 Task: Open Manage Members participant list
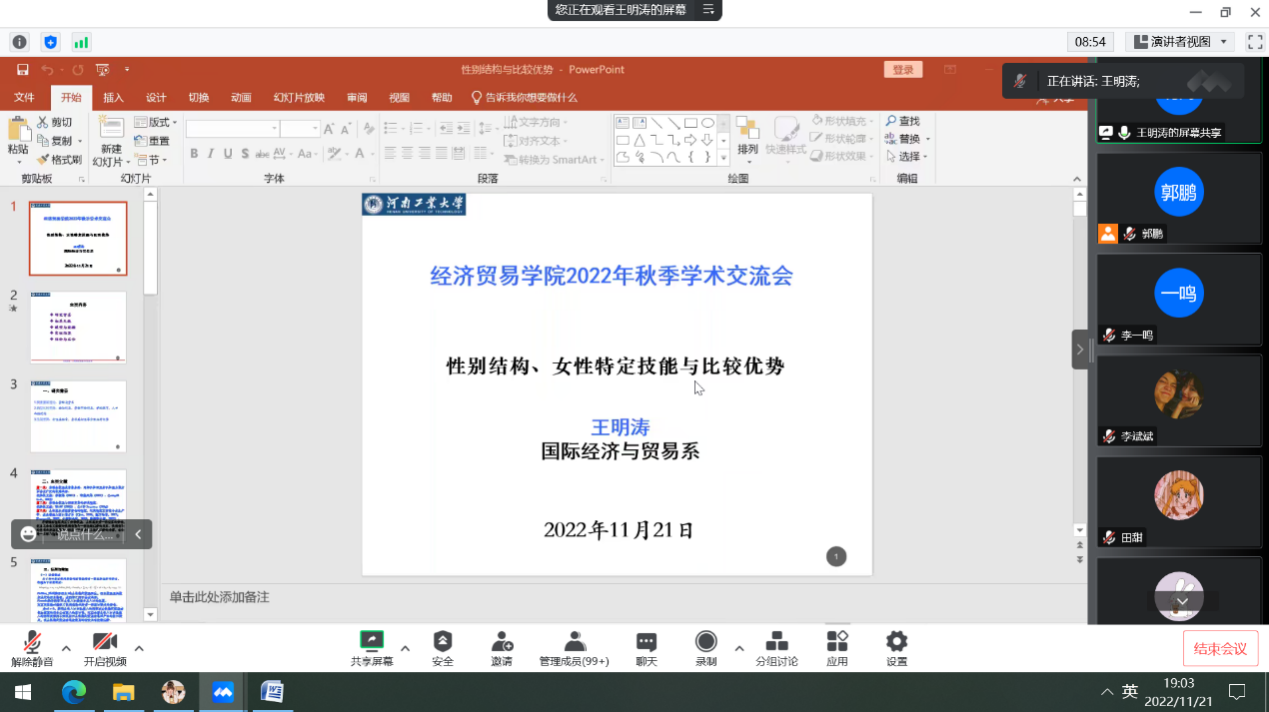[x=574, y=642]
